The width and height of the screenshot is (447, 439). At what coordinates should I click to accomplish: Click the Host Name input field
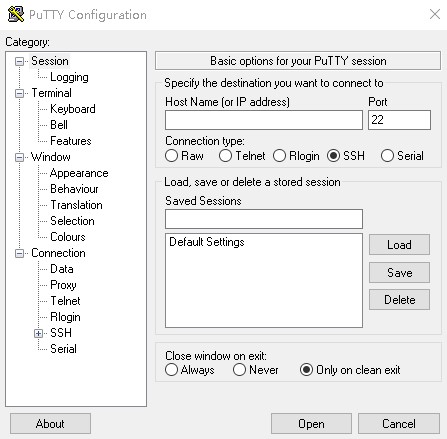pyautogui.click(x=264, y=120)
